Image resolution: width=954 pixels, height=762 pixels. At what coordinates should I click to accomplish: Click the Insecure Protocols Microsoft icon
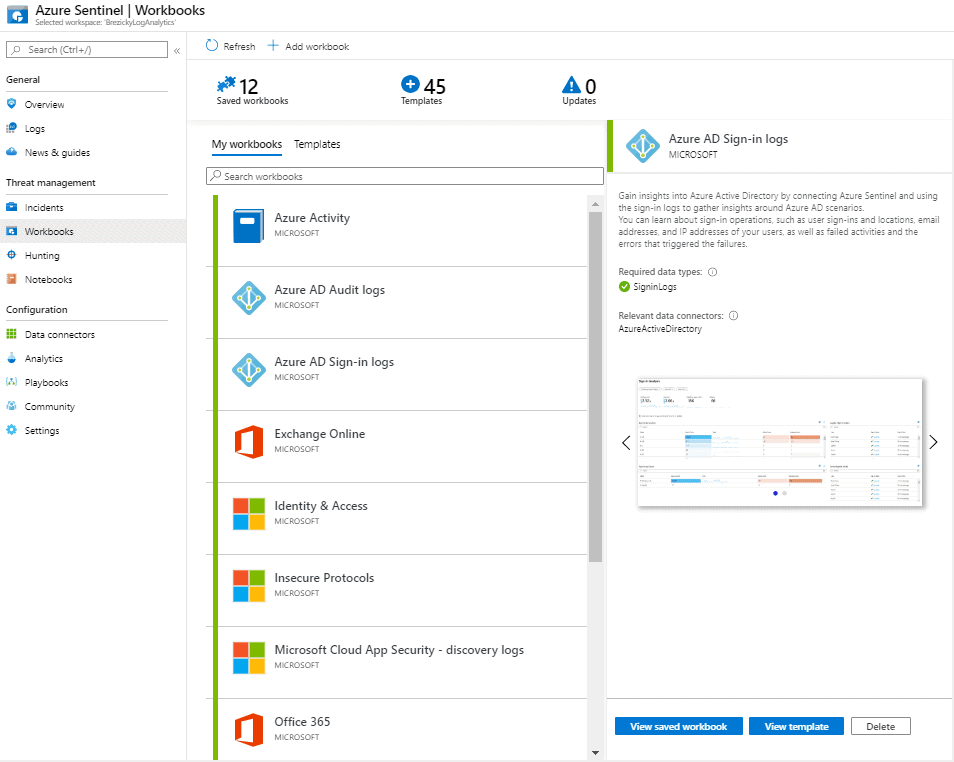point(249,585)
